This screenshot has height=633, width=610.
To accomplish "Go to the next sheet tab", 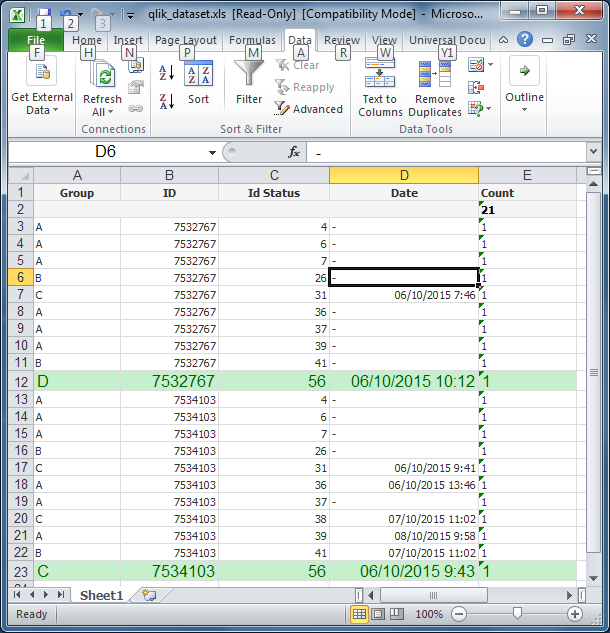I will [46, 595].
